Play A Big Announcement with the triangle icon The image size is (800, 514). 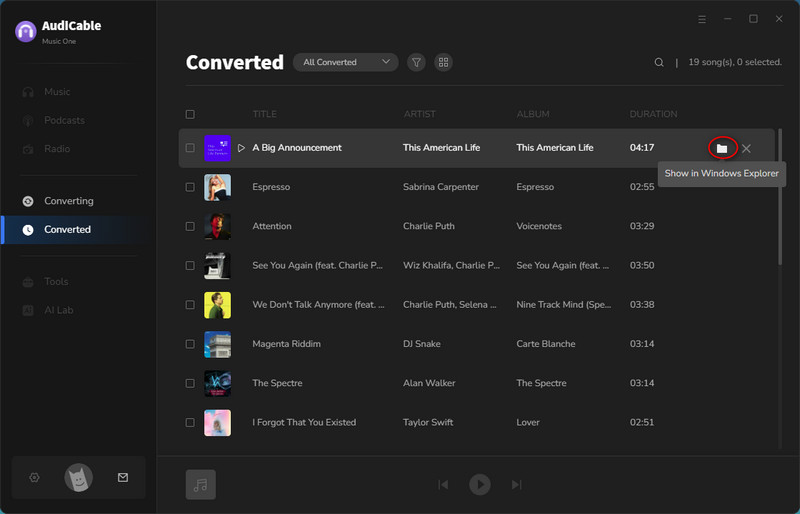pos(241,148)
